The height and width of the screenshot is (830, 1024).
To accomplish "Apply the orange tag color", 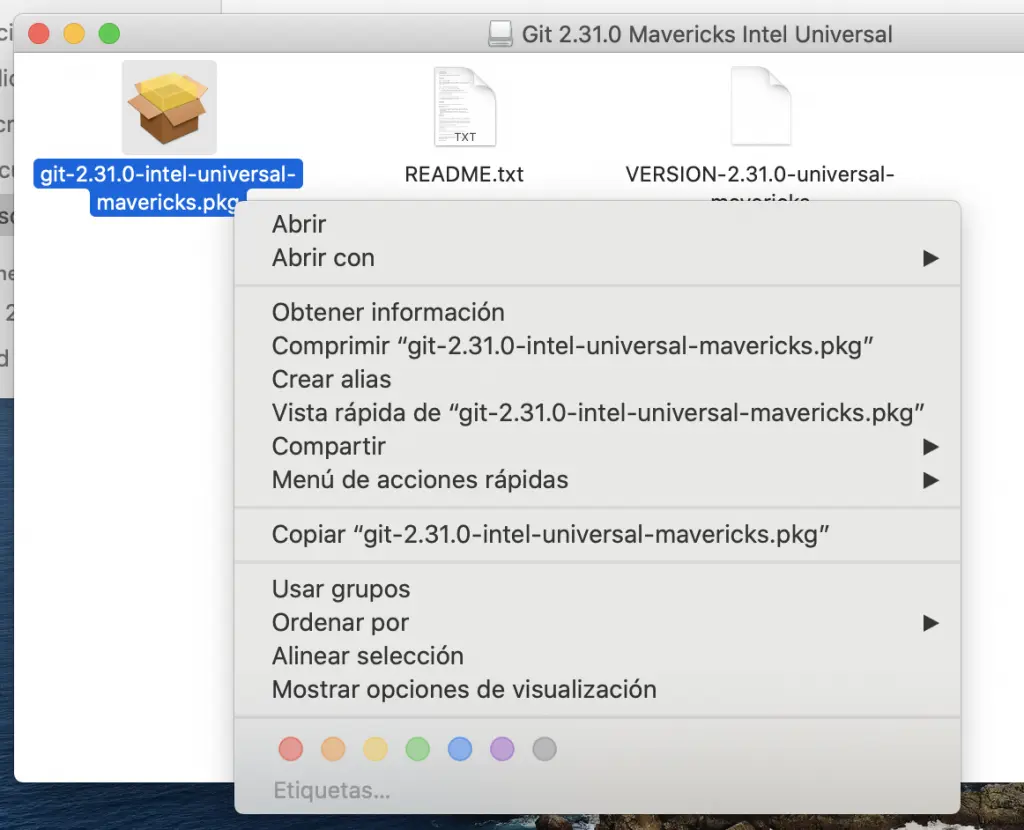I will click(333, 749).
